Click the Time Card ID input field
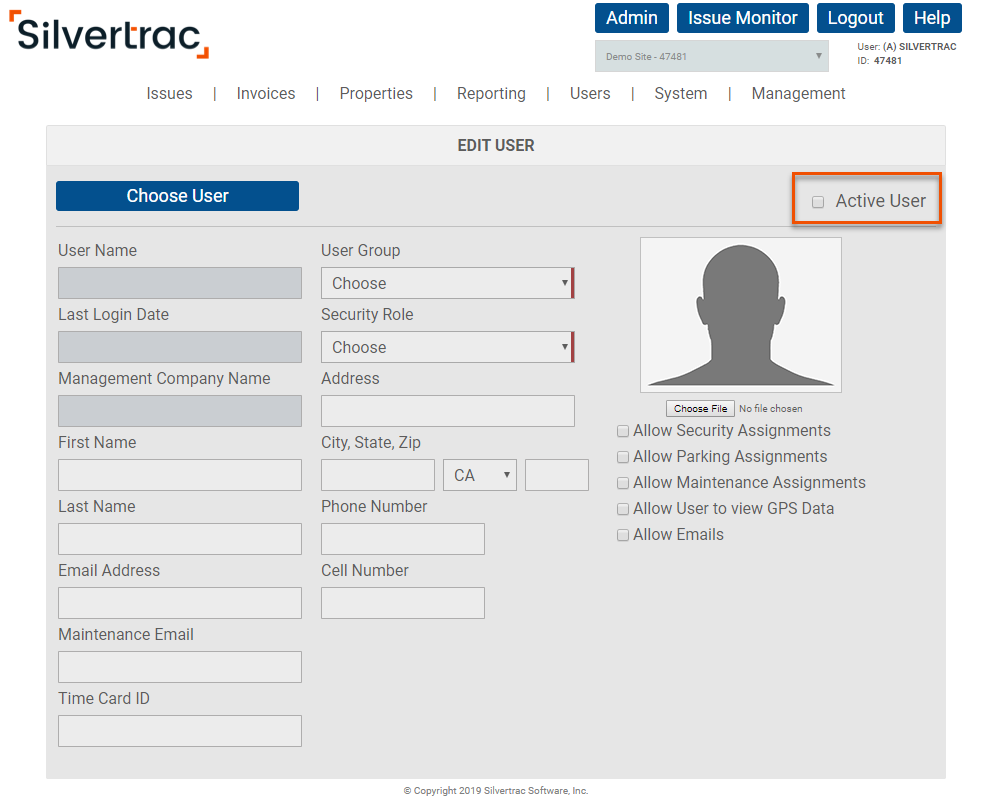Viewport: 990px width, 808px height. click(x=179, y=731)
